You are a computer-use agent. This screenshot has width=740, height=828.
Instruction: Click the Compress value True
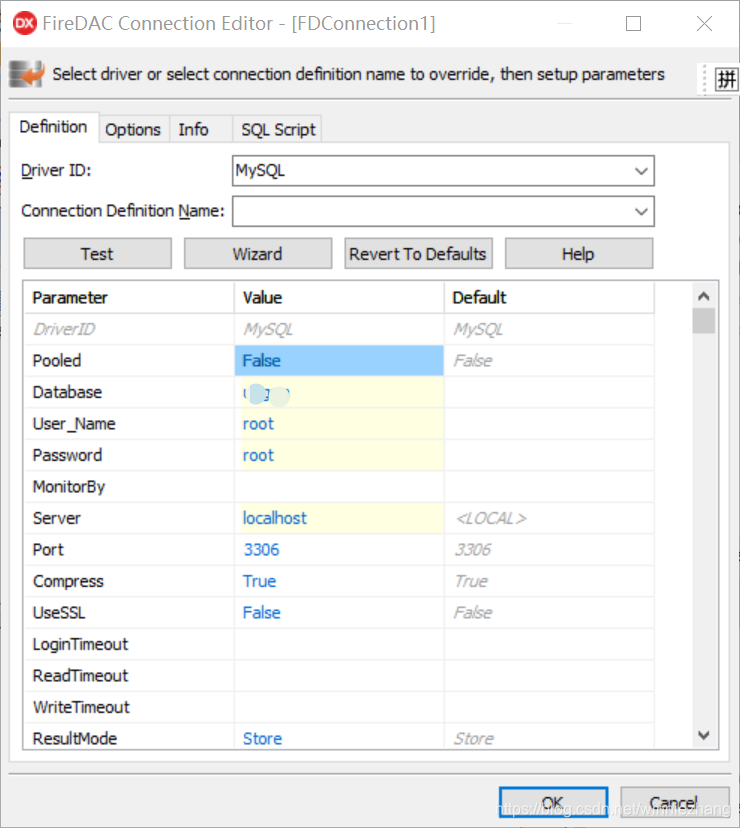(x=339, y=581)
